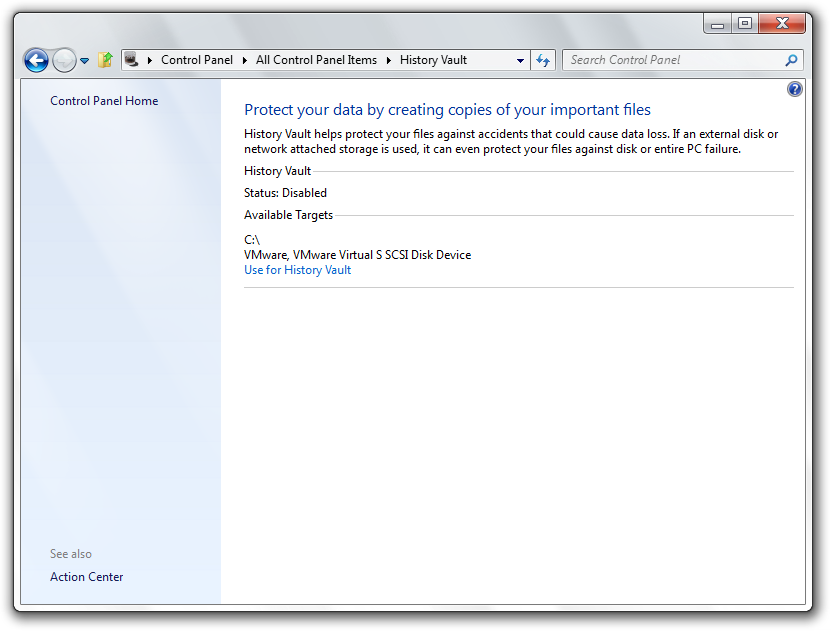Refresh the page with the refresh icon
Viewport: 832px width, 632px height.
coord(543,60)
